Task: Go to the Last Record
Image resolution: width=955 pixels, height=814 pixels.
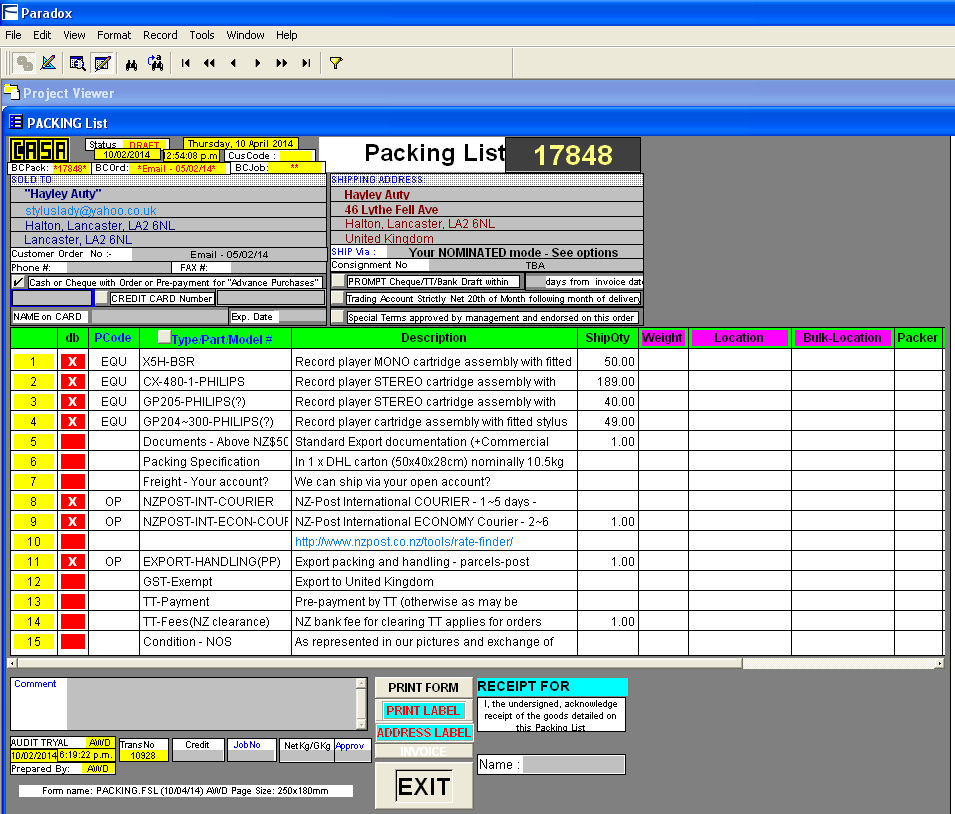Action: (x=306, y=63)
